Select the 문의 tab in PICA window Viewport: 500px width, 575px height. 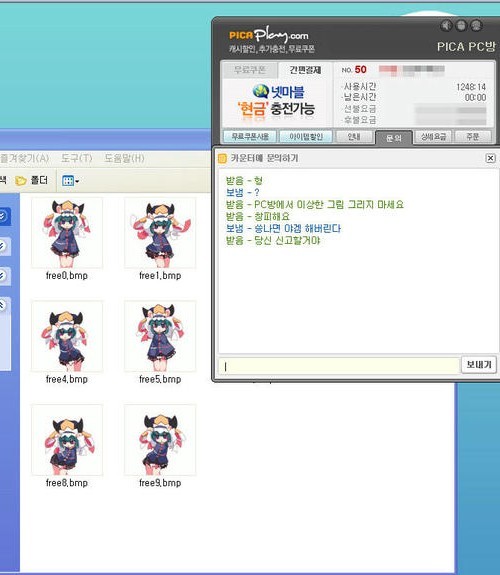[x=394, y=138]
